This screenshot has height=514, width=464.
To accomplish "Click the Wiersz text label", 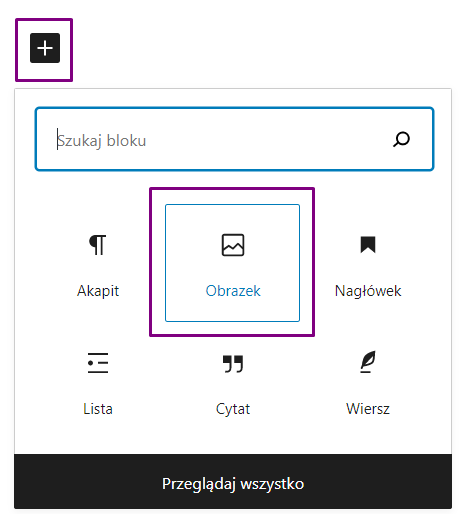I will pos(368,409).
